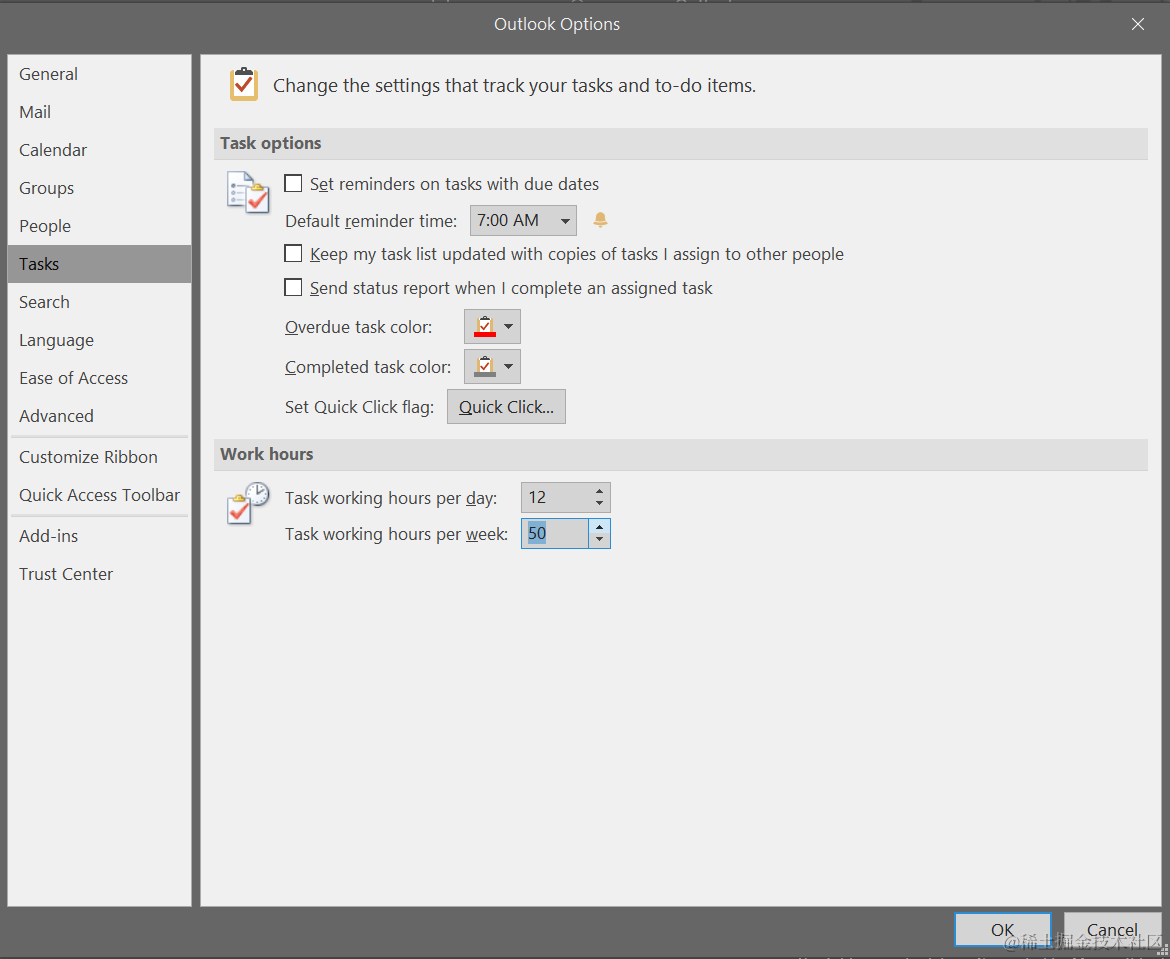Open the Trust Center settings

(66, 573)
